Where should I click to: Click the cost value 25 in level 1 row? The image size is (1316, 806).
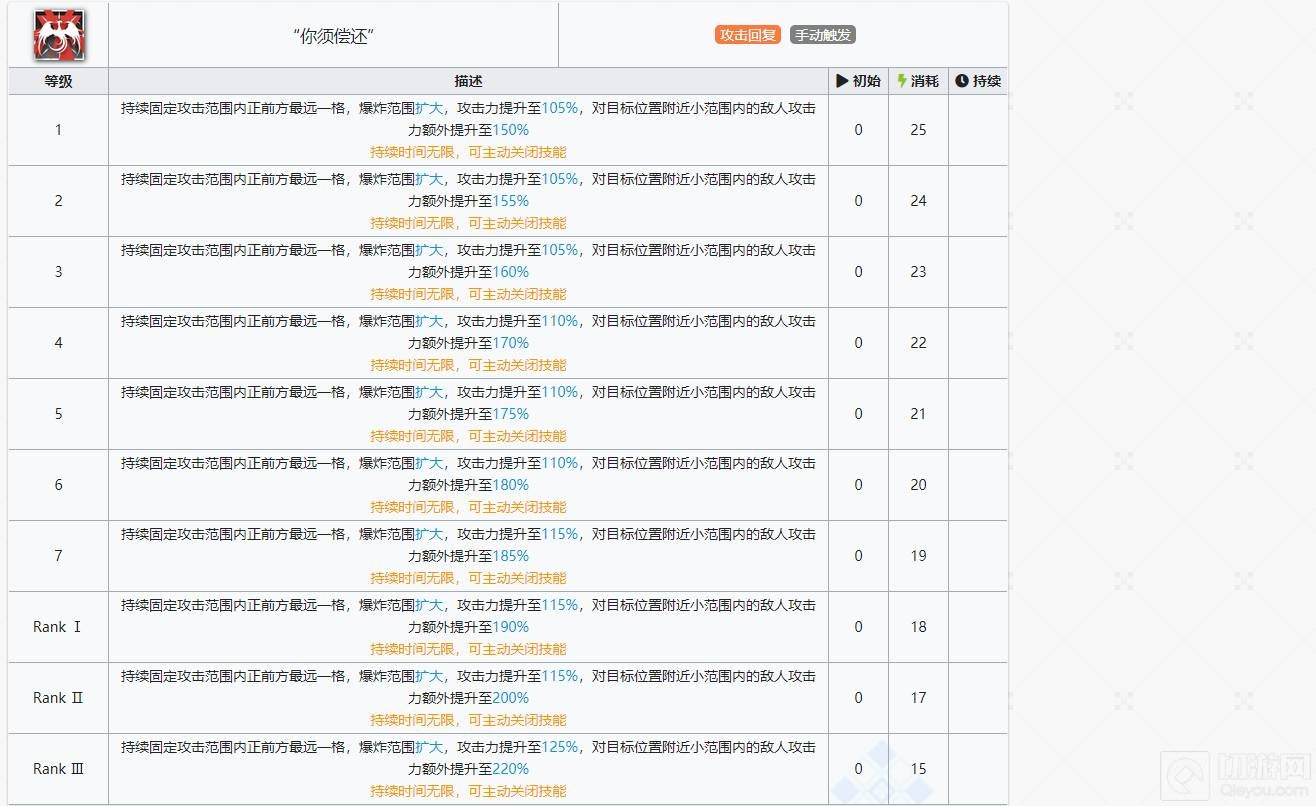pos(918,130)
